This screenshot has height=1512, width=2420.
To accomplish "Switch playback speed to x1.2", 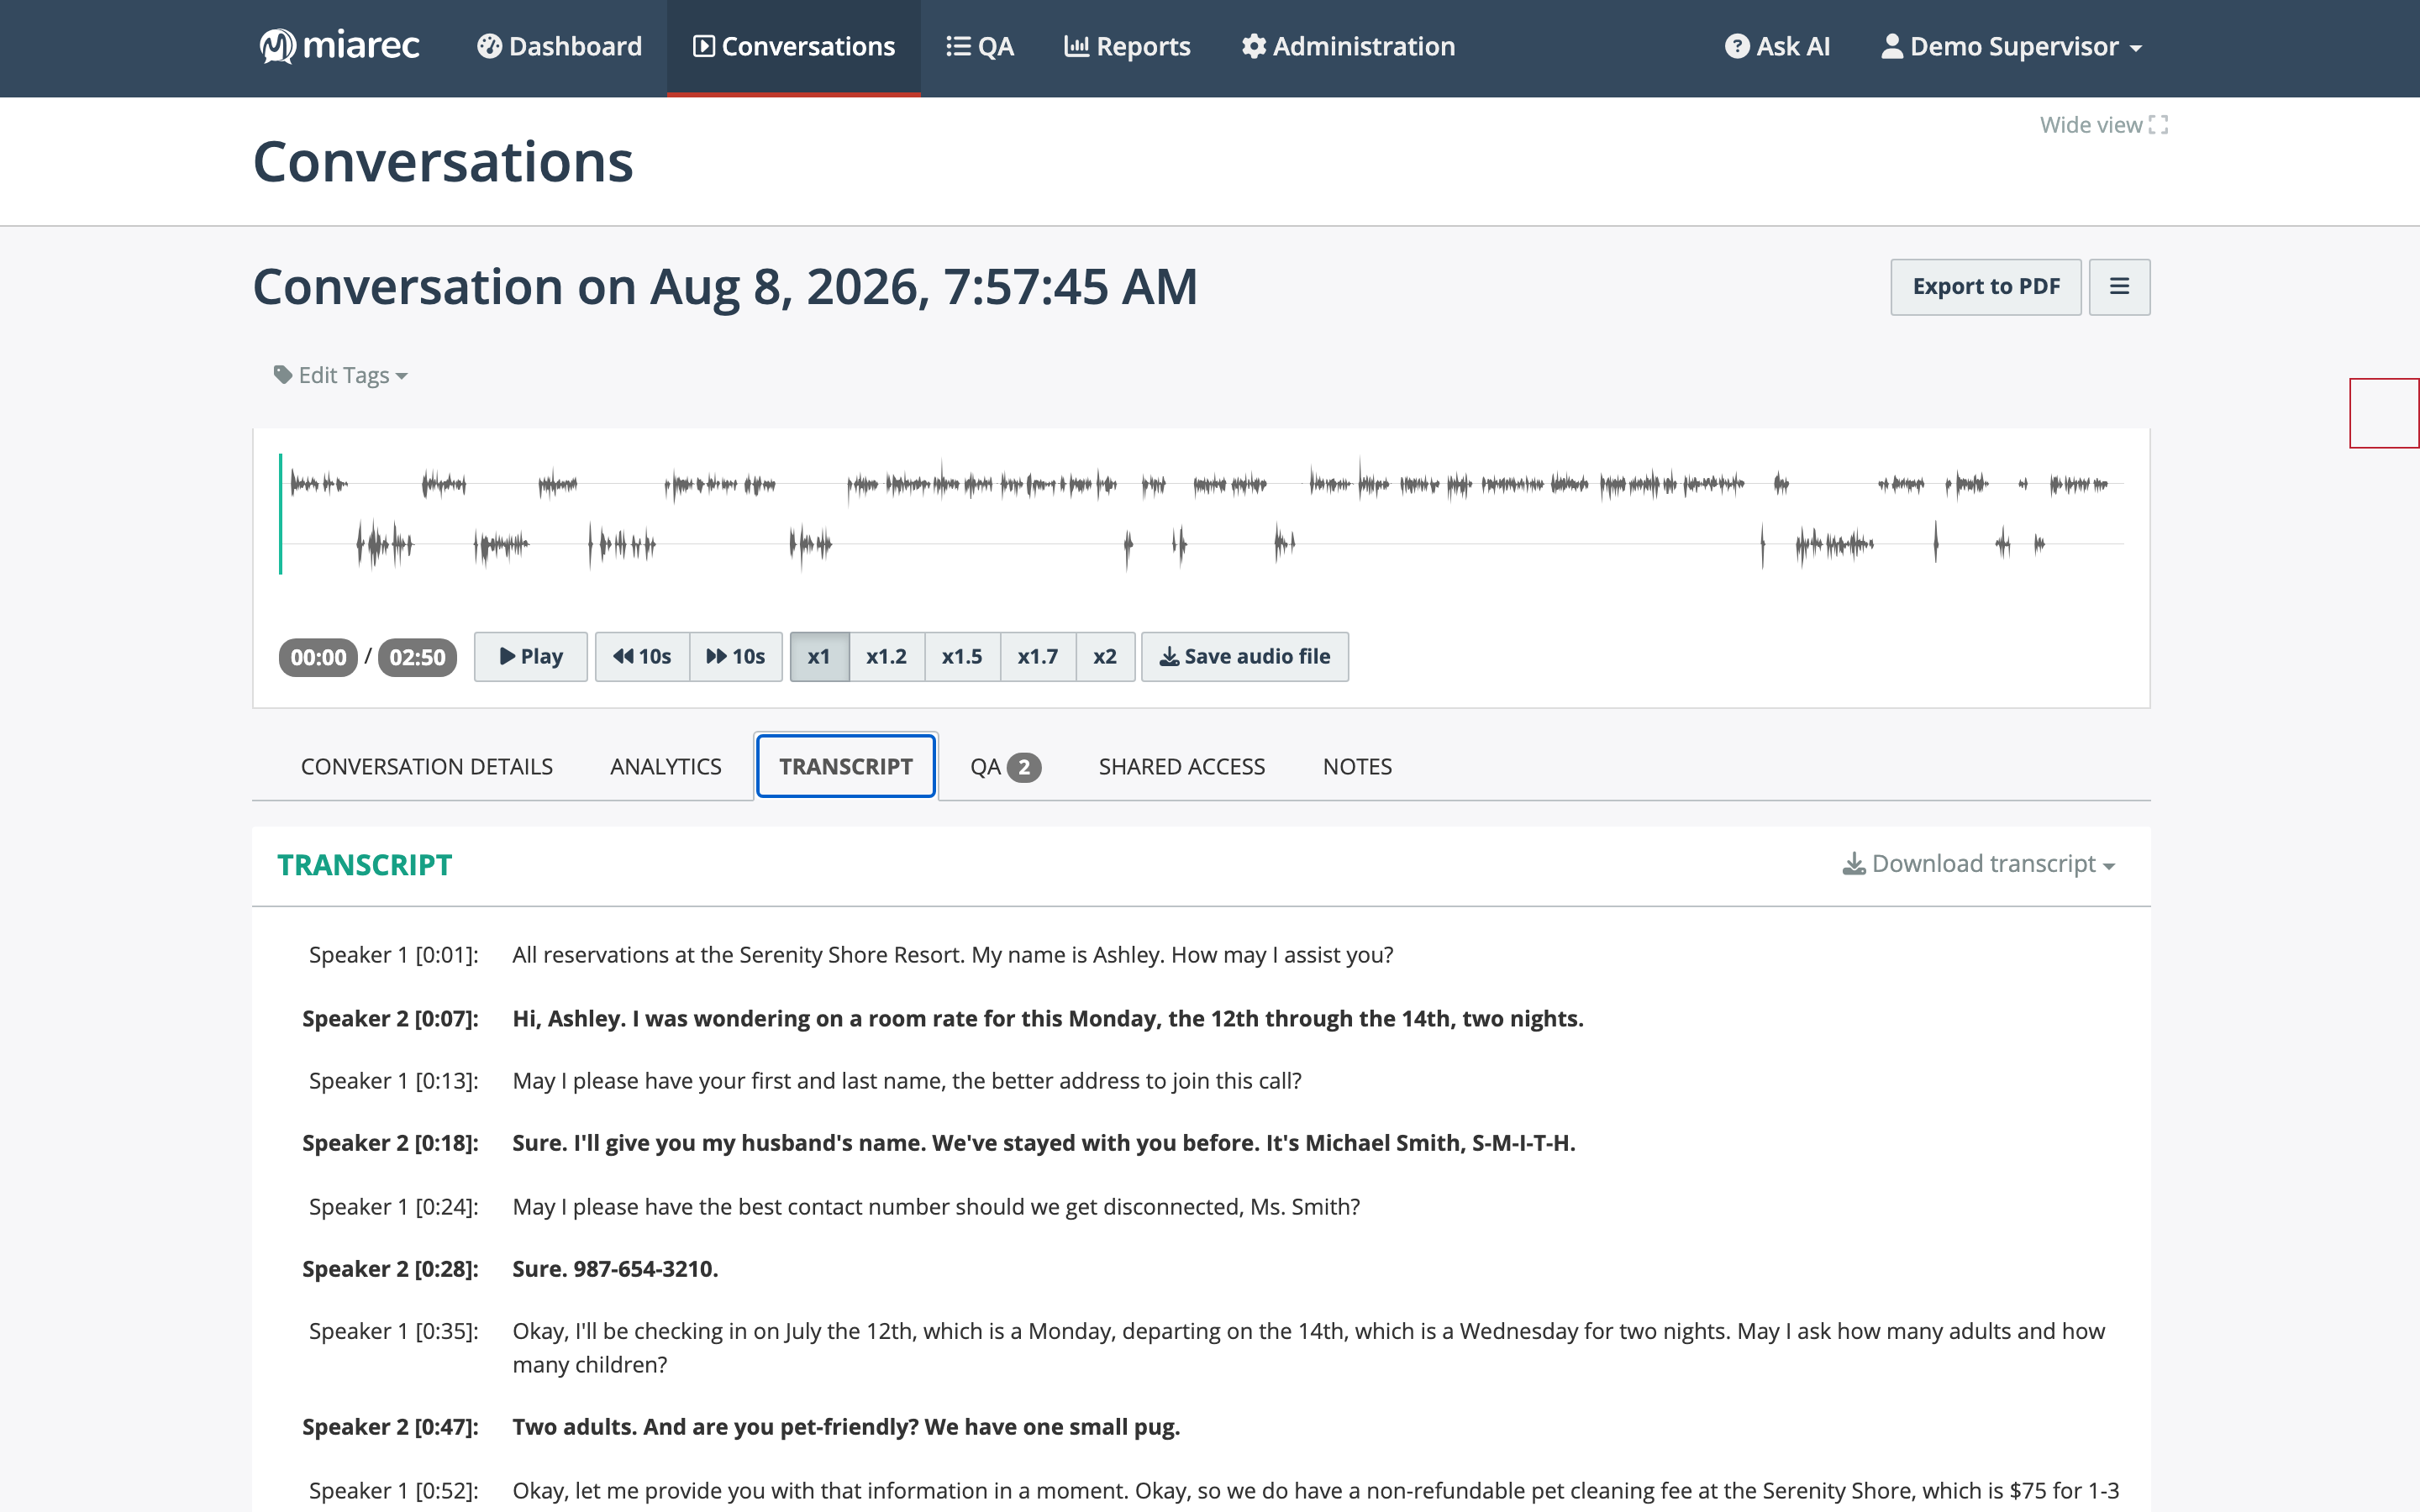I will coord(887,657).
